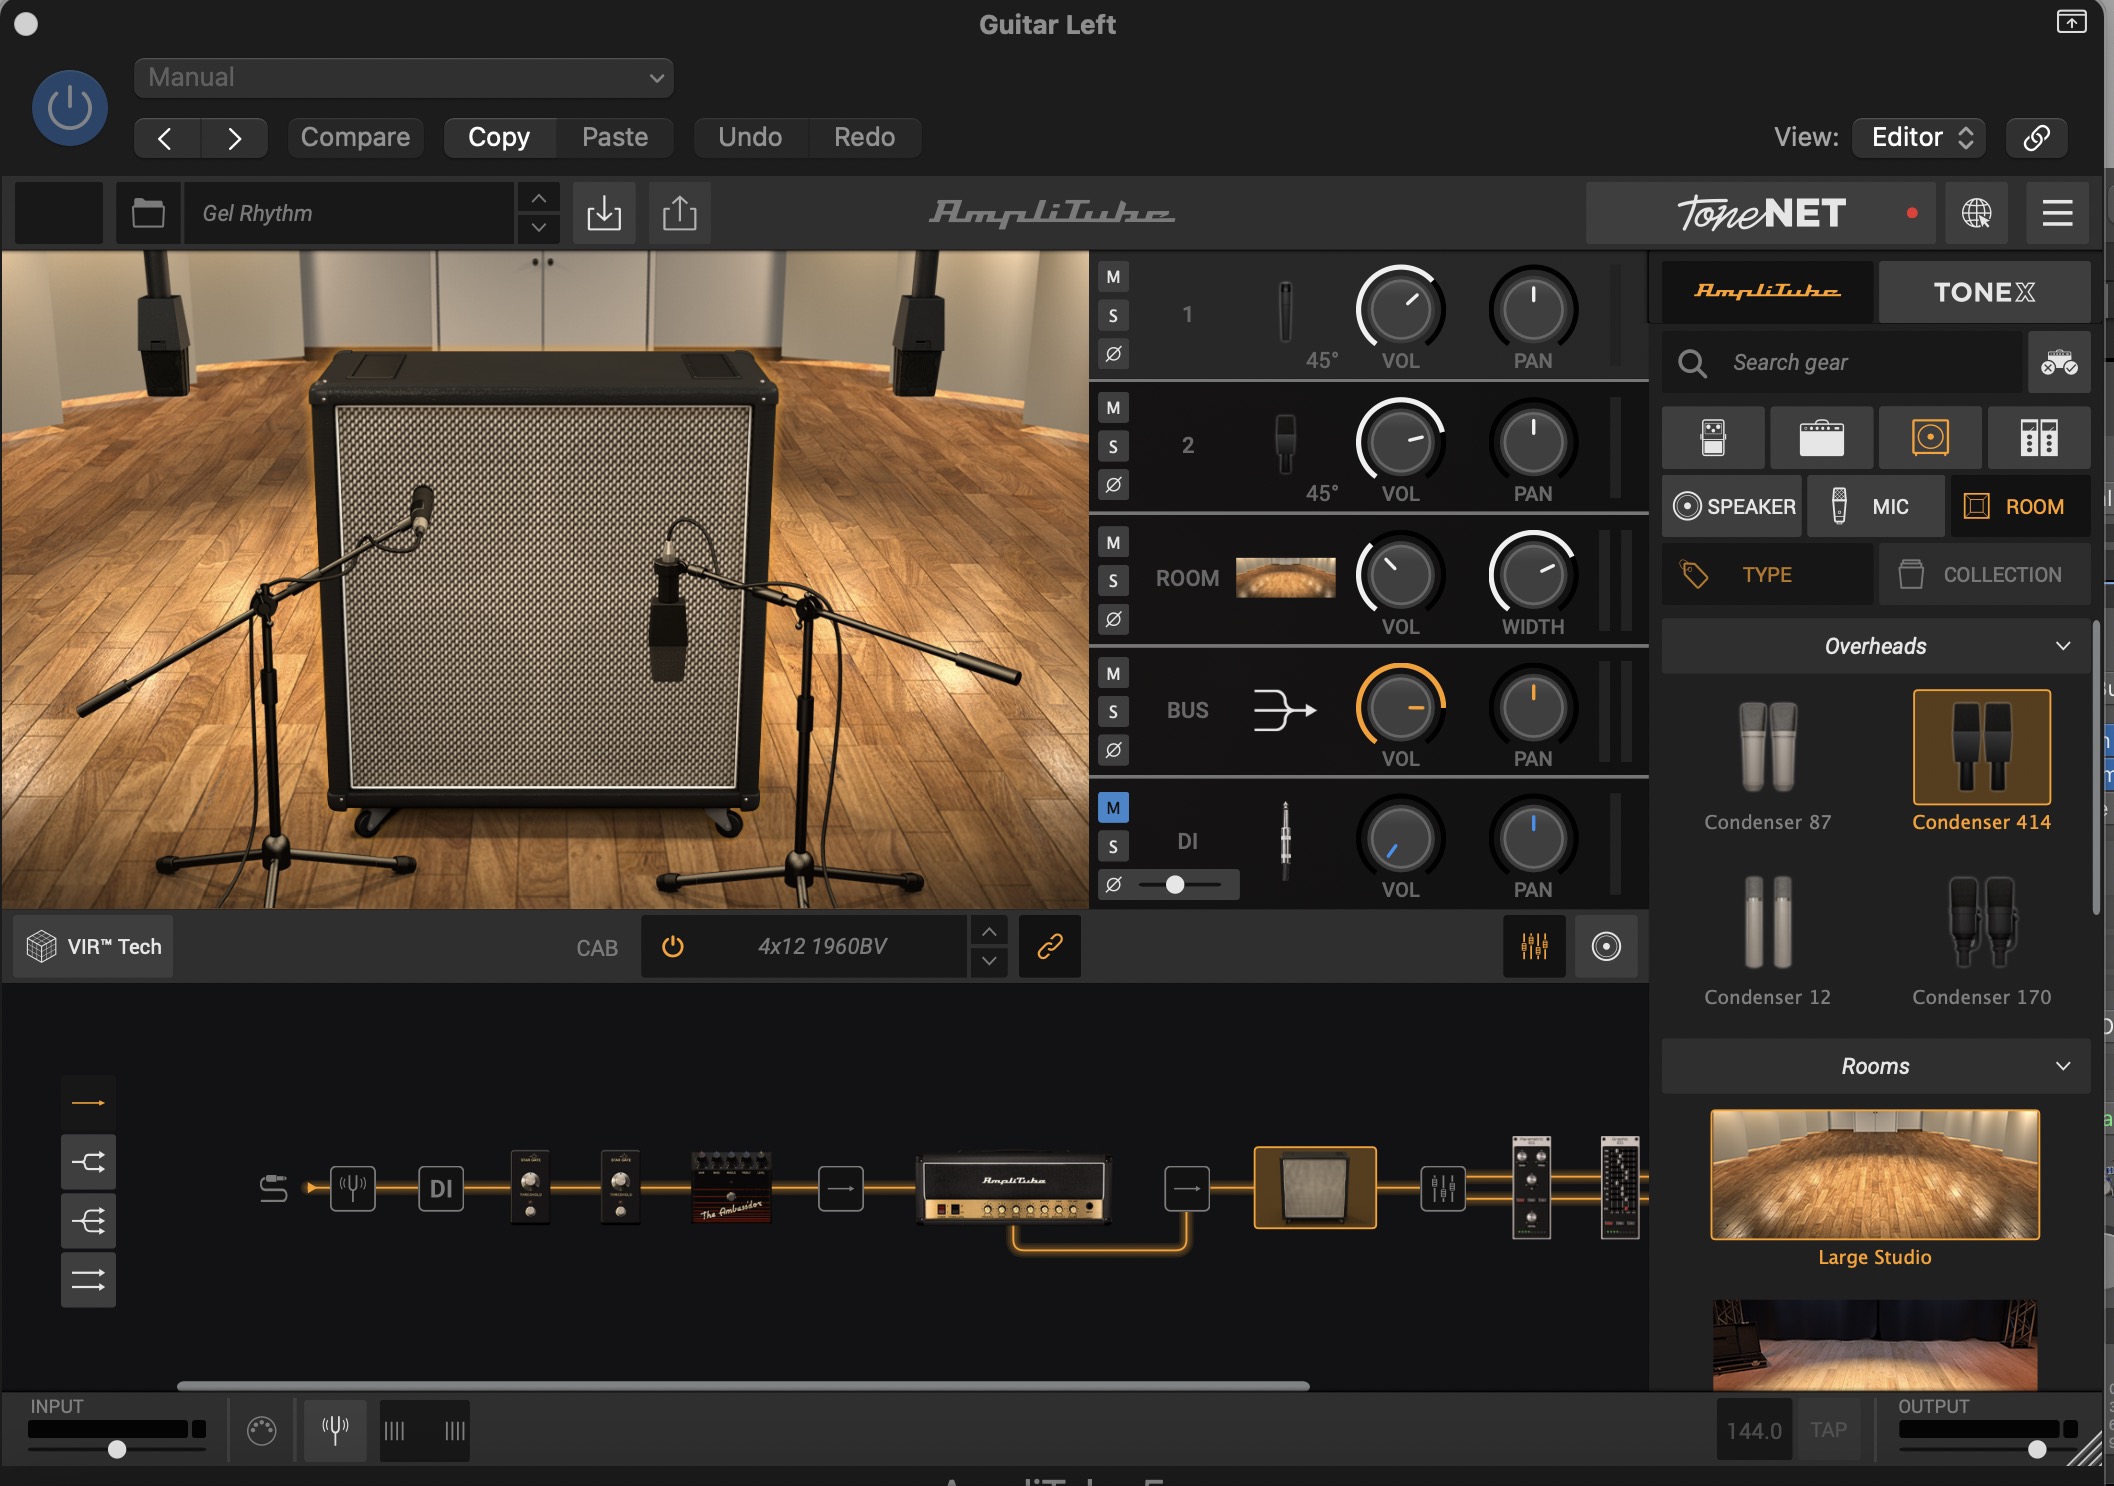
Task: Open the preset browser folder icon
Action: 148,213
